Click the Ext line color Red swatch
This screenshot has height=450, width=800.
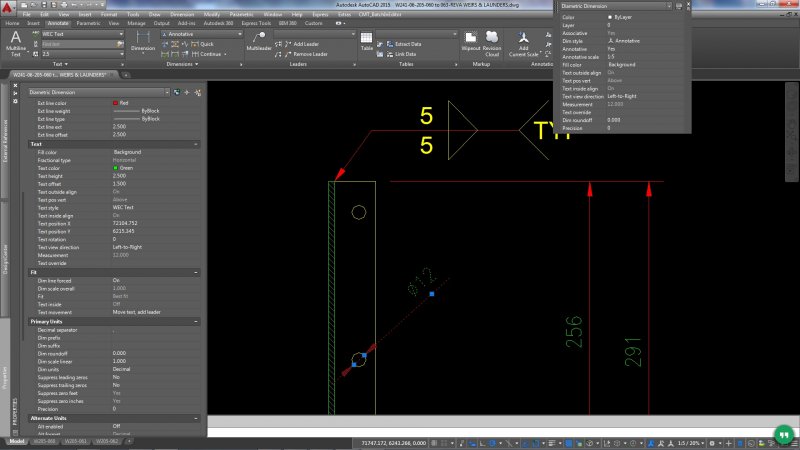[x=115, y=103]
